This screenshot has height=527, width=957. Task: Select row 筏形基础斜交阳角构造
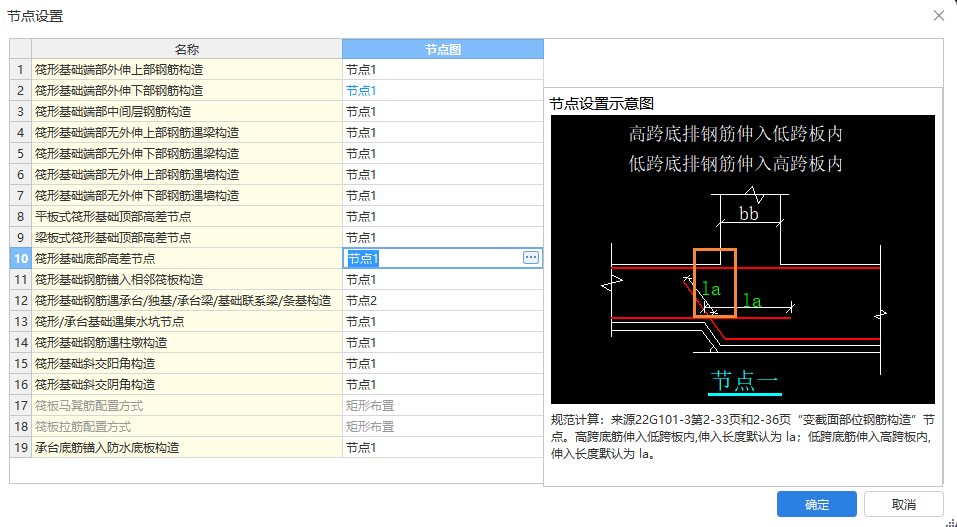click(x=187, y=363)
